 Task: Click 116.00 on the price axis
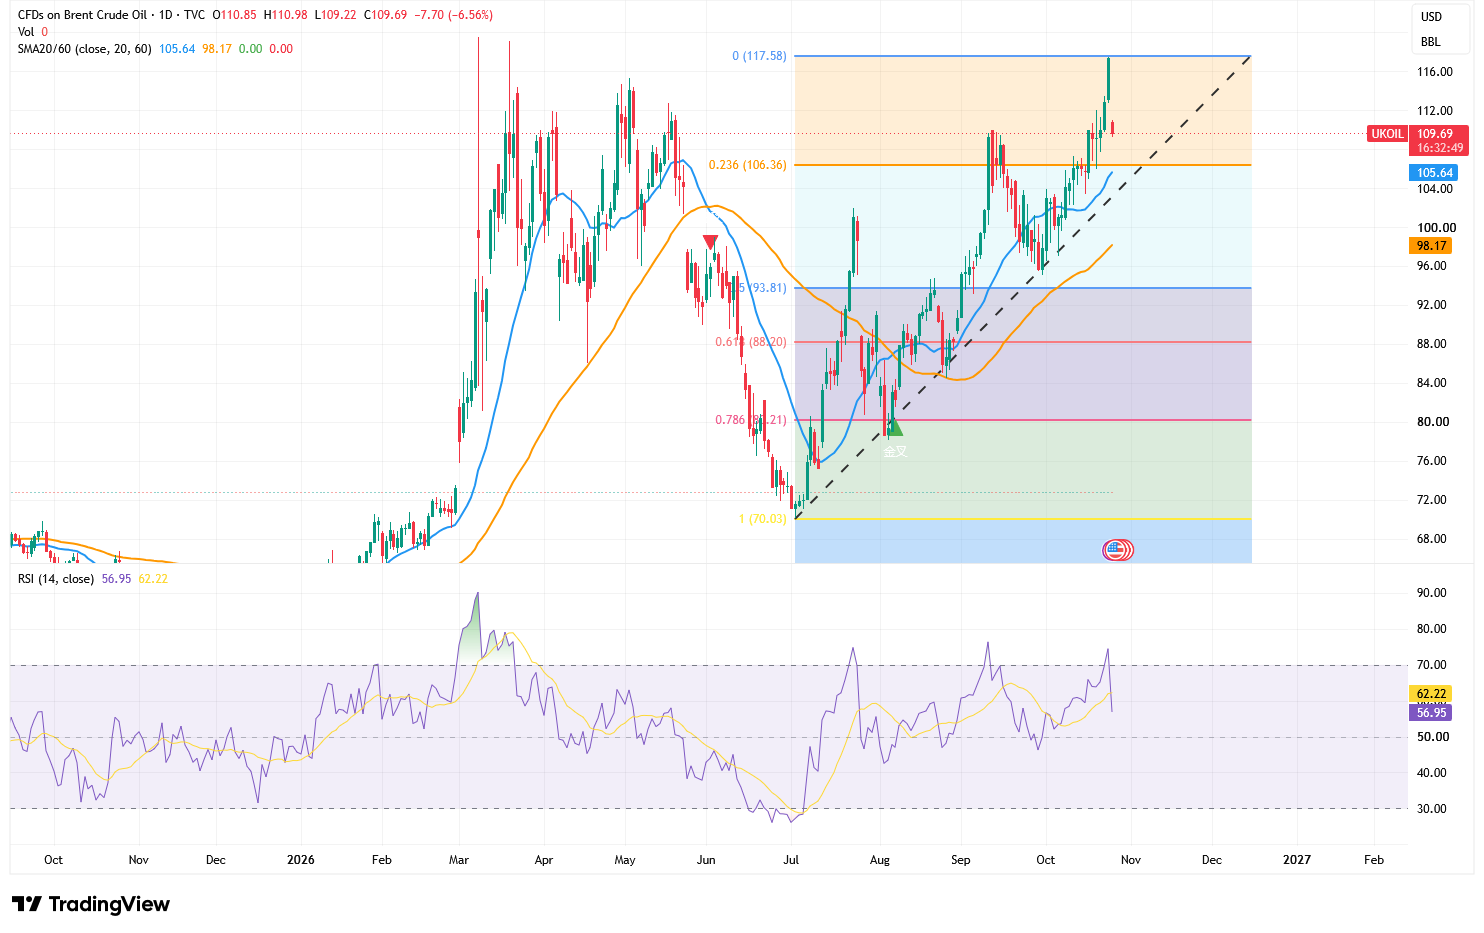tap(1435, 72)
